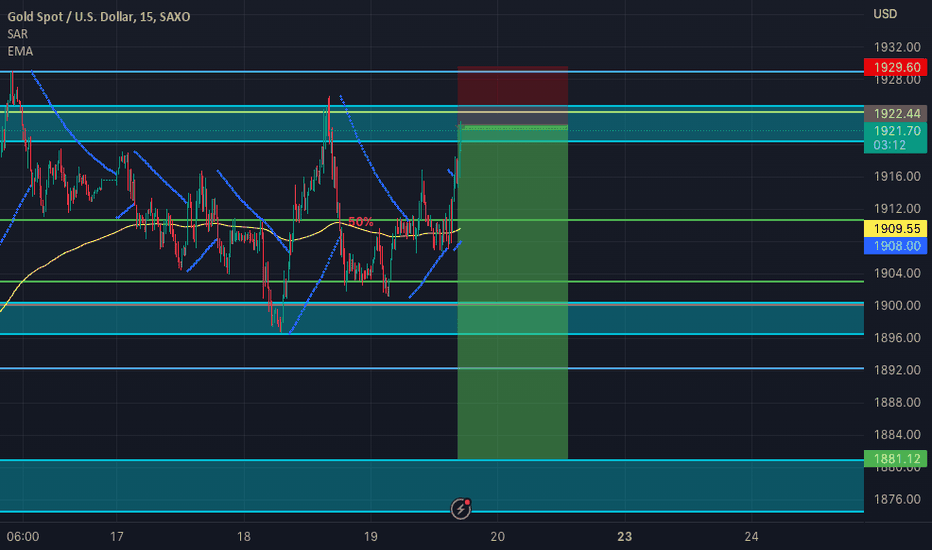Image resolution: width=932 pixels, height=550 pixels.
Task: Click the 1916.00 price scale value
Action: pyautogui.click(x=897, y=176)
